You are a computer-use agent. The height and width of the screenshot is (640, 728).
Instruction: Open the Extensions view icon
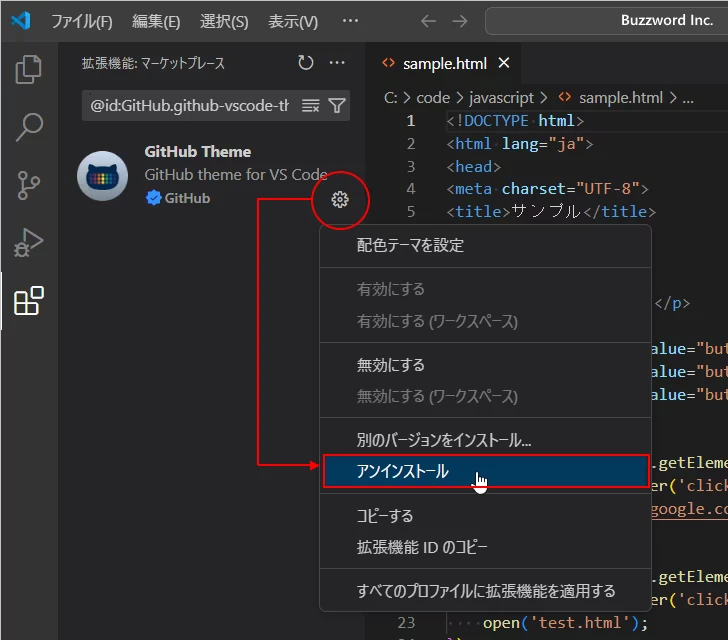pyautogui.click(x=28, y=300)
